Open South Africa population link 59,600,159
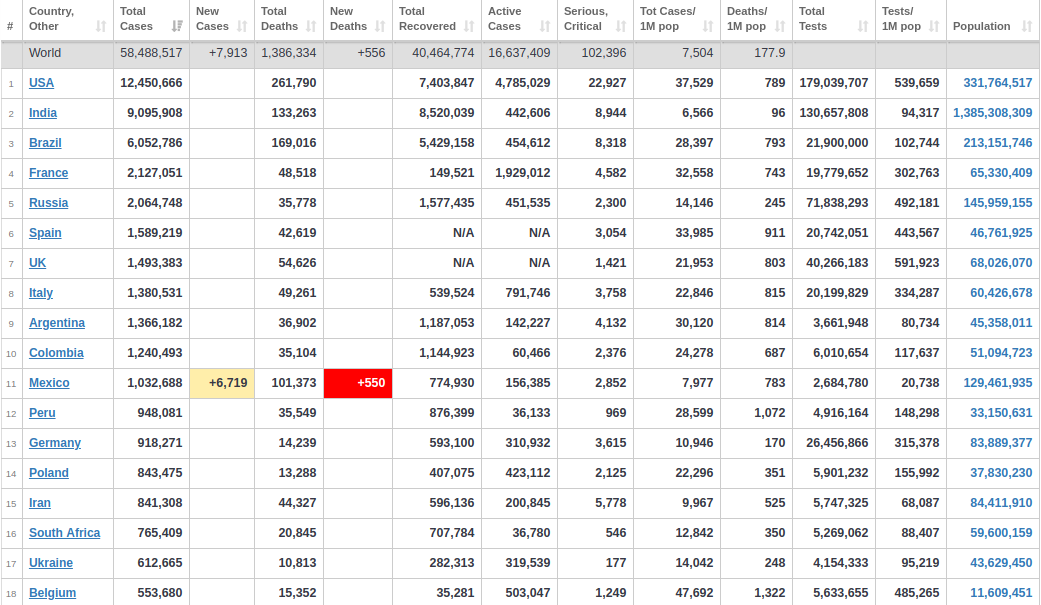1041x605 pixels. pyautogui.click(x=1001, y=533)
